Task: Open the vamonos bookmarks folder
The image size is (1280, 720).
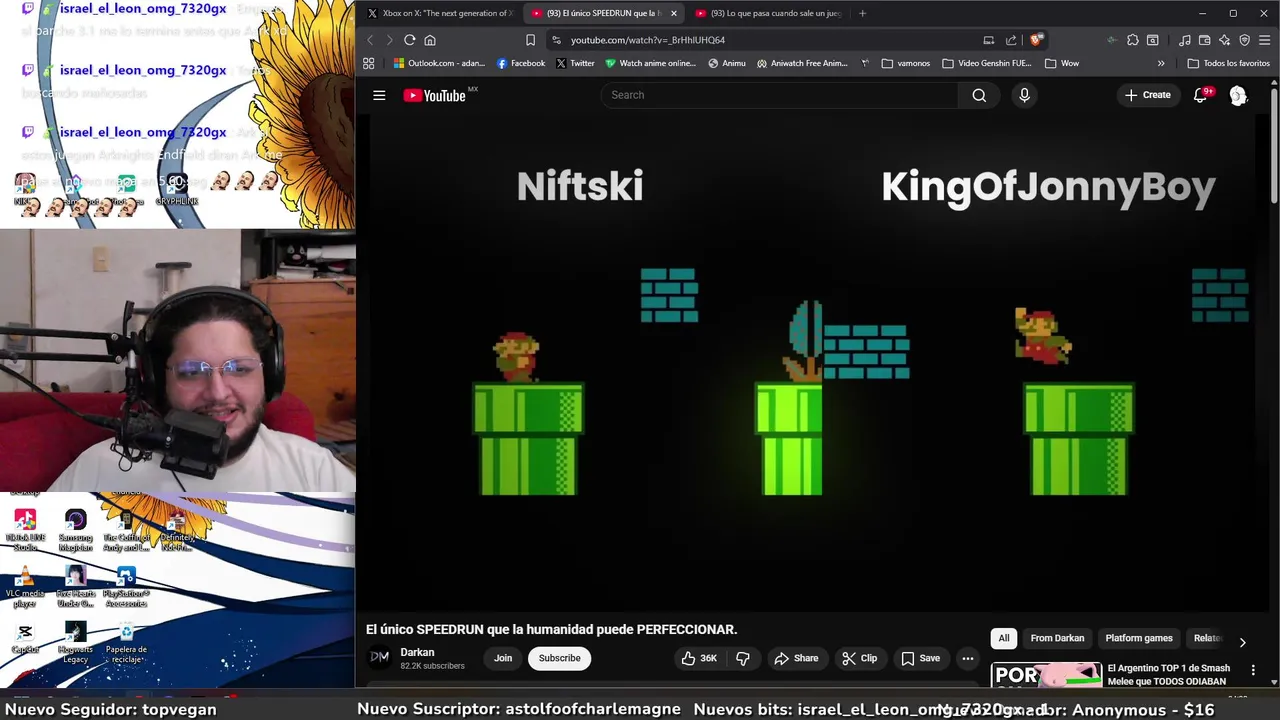Action: 906,63
